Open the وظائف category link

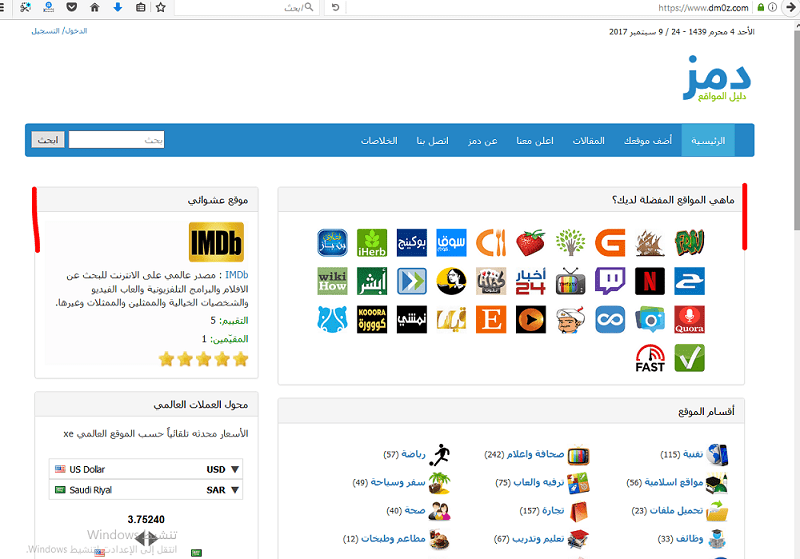(690, 539)
